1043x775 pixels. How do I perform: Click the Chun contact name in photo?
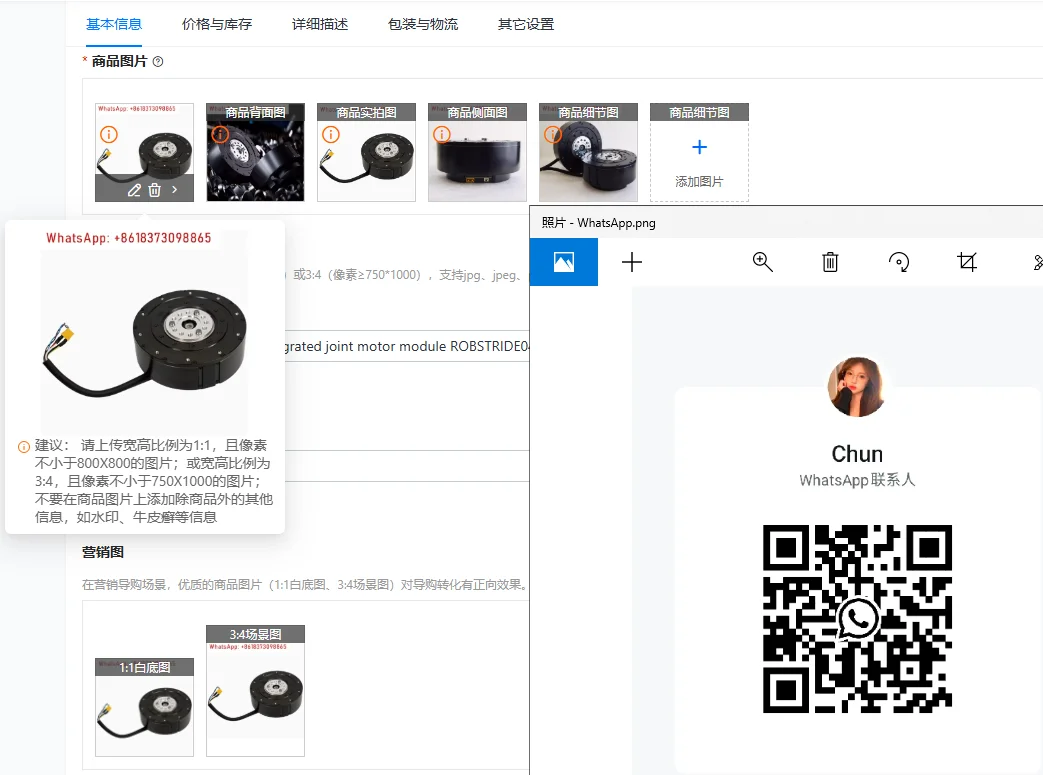click(x=857, y=454)
